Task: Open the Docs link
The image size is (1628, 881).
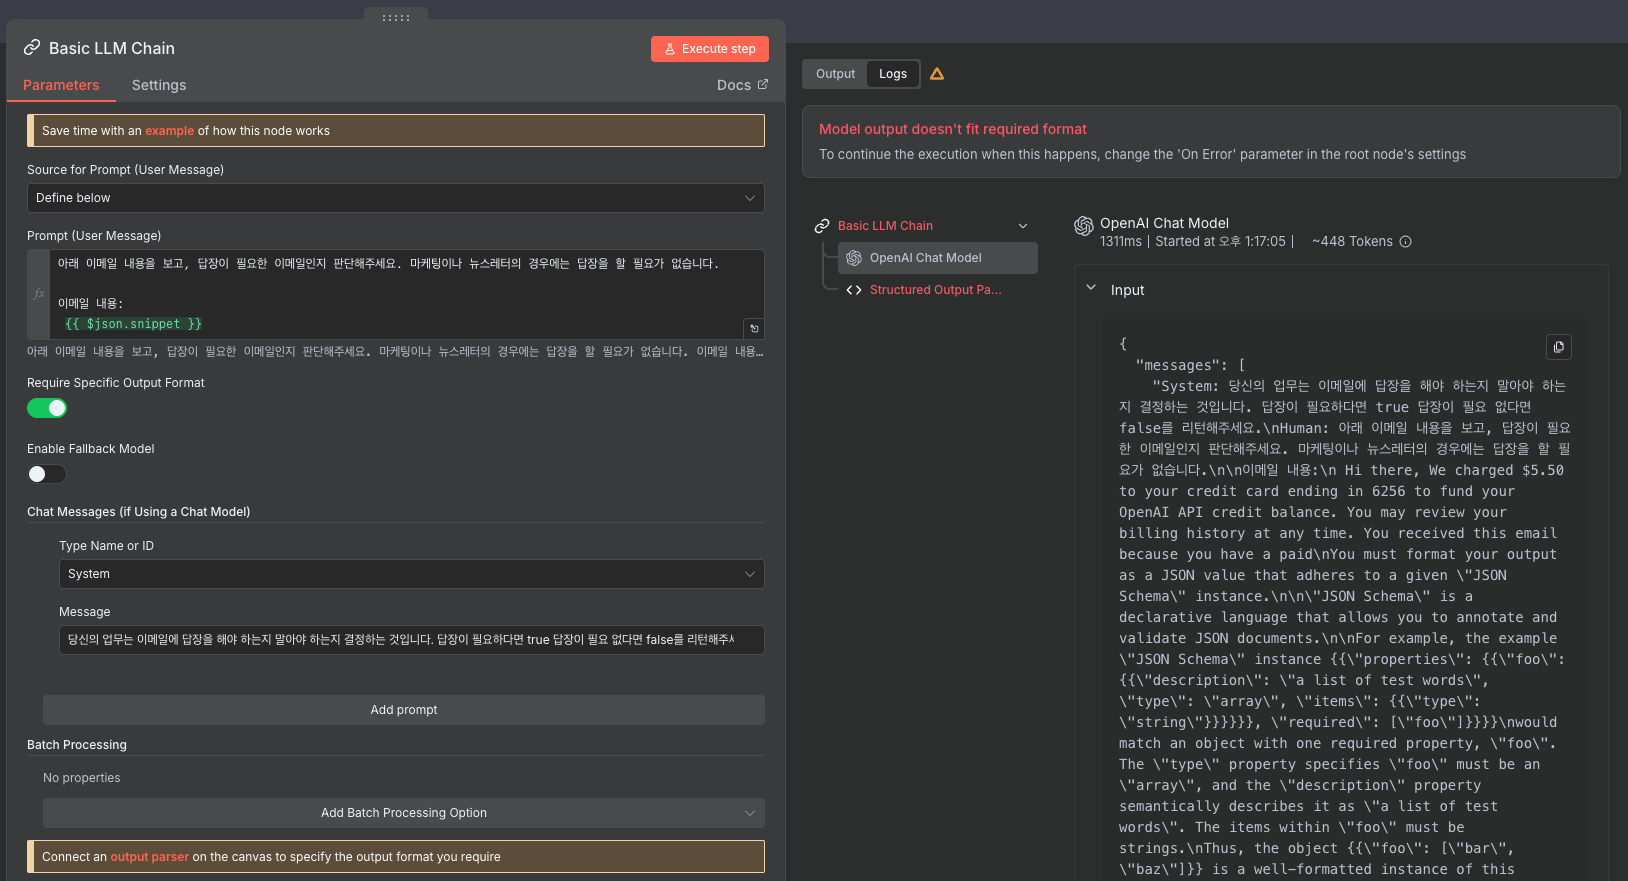Action: [742, 85]
